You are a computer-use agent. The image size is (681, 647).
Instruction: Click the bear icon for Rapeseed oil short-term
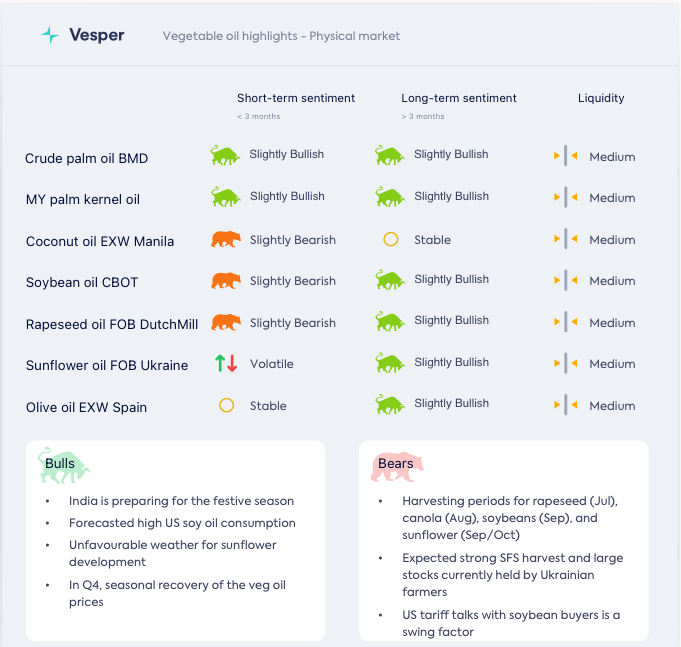[226, 322]
